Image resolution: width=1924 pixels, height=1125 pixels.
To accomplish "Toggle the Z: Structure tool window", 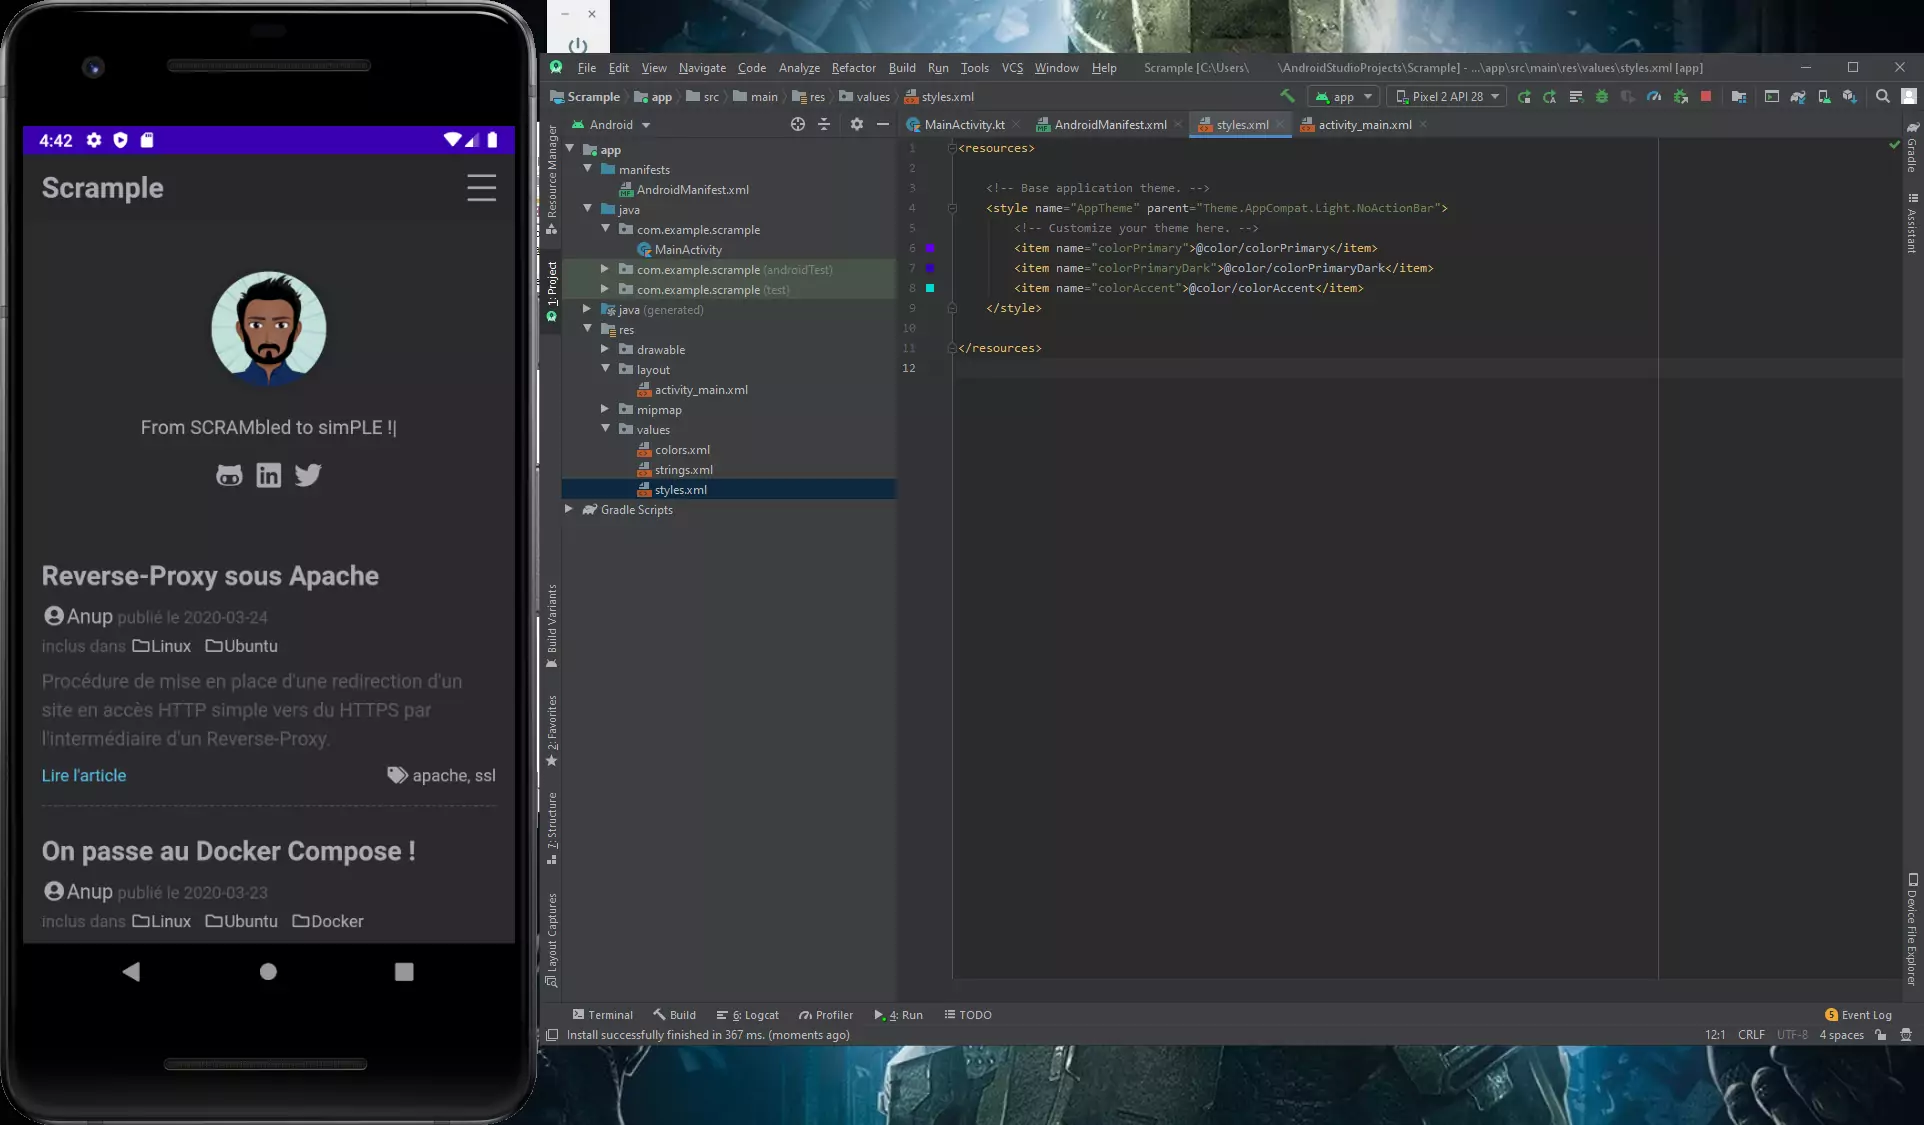I will click(552, 828).
